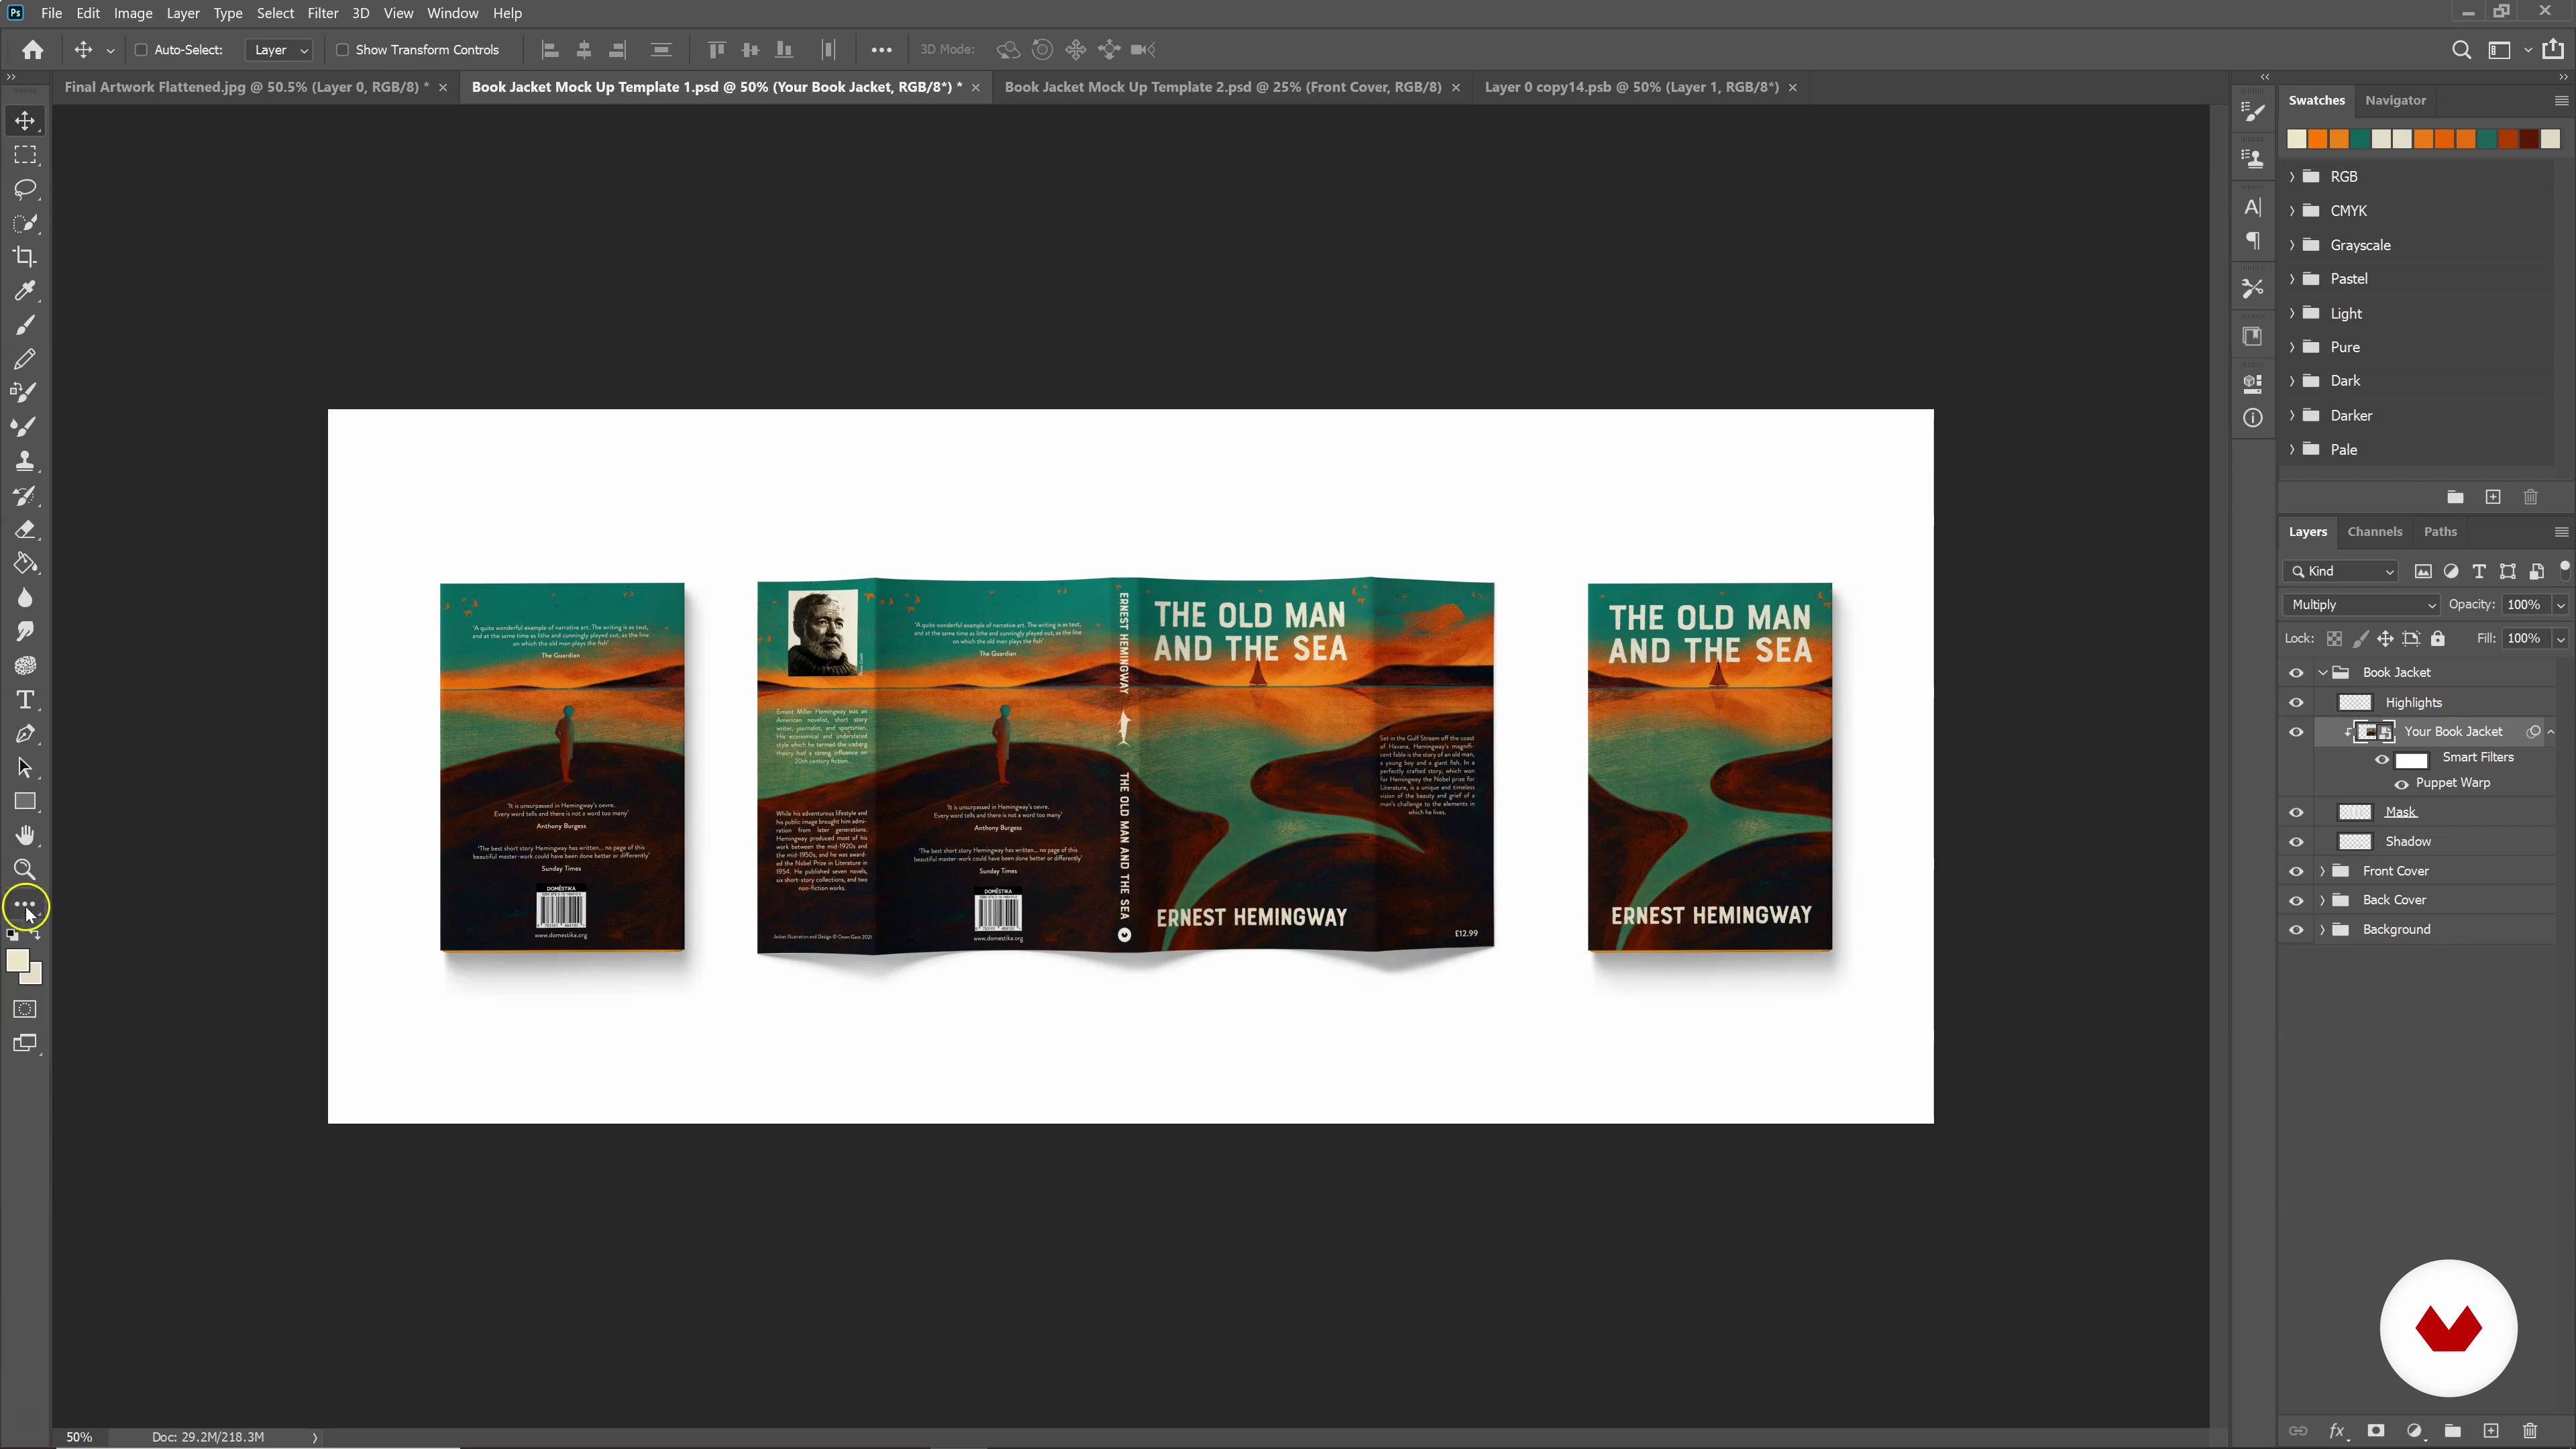Hide the Shadow layer
2576x1449 pixels.
[2296, 842]
